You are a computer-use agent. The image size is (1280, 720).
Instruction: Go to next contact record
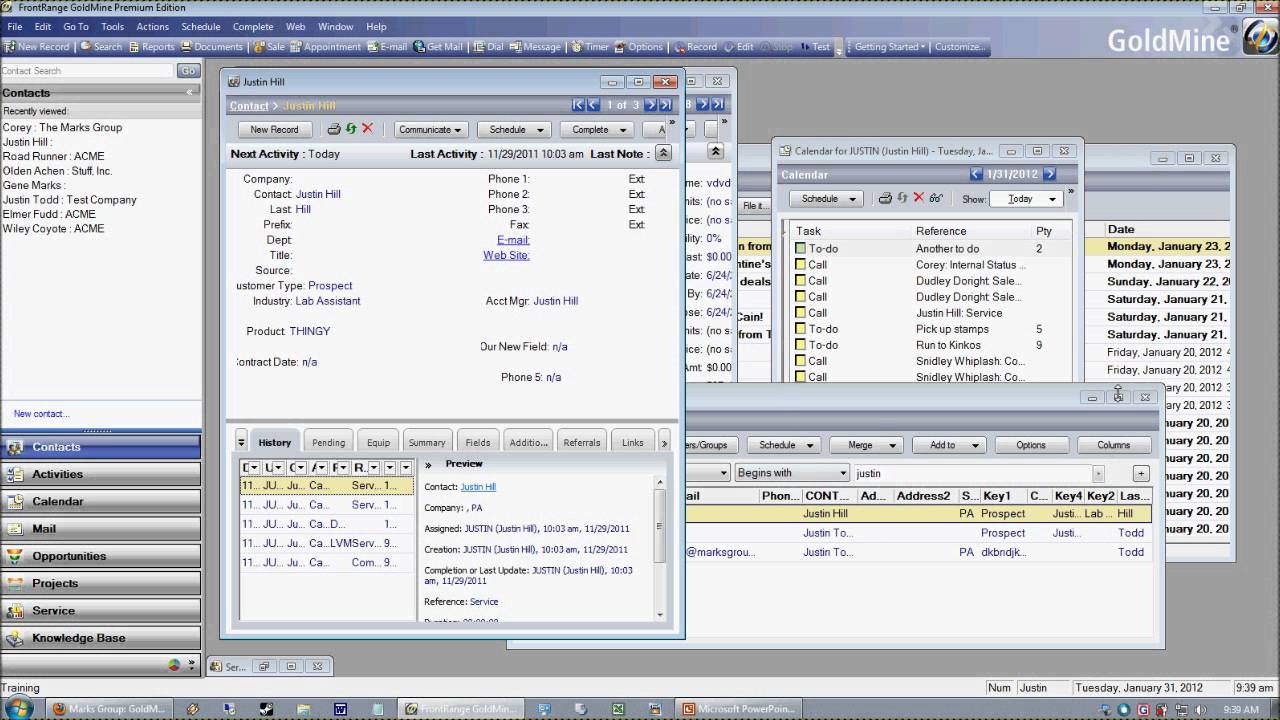tap(650, 105)
